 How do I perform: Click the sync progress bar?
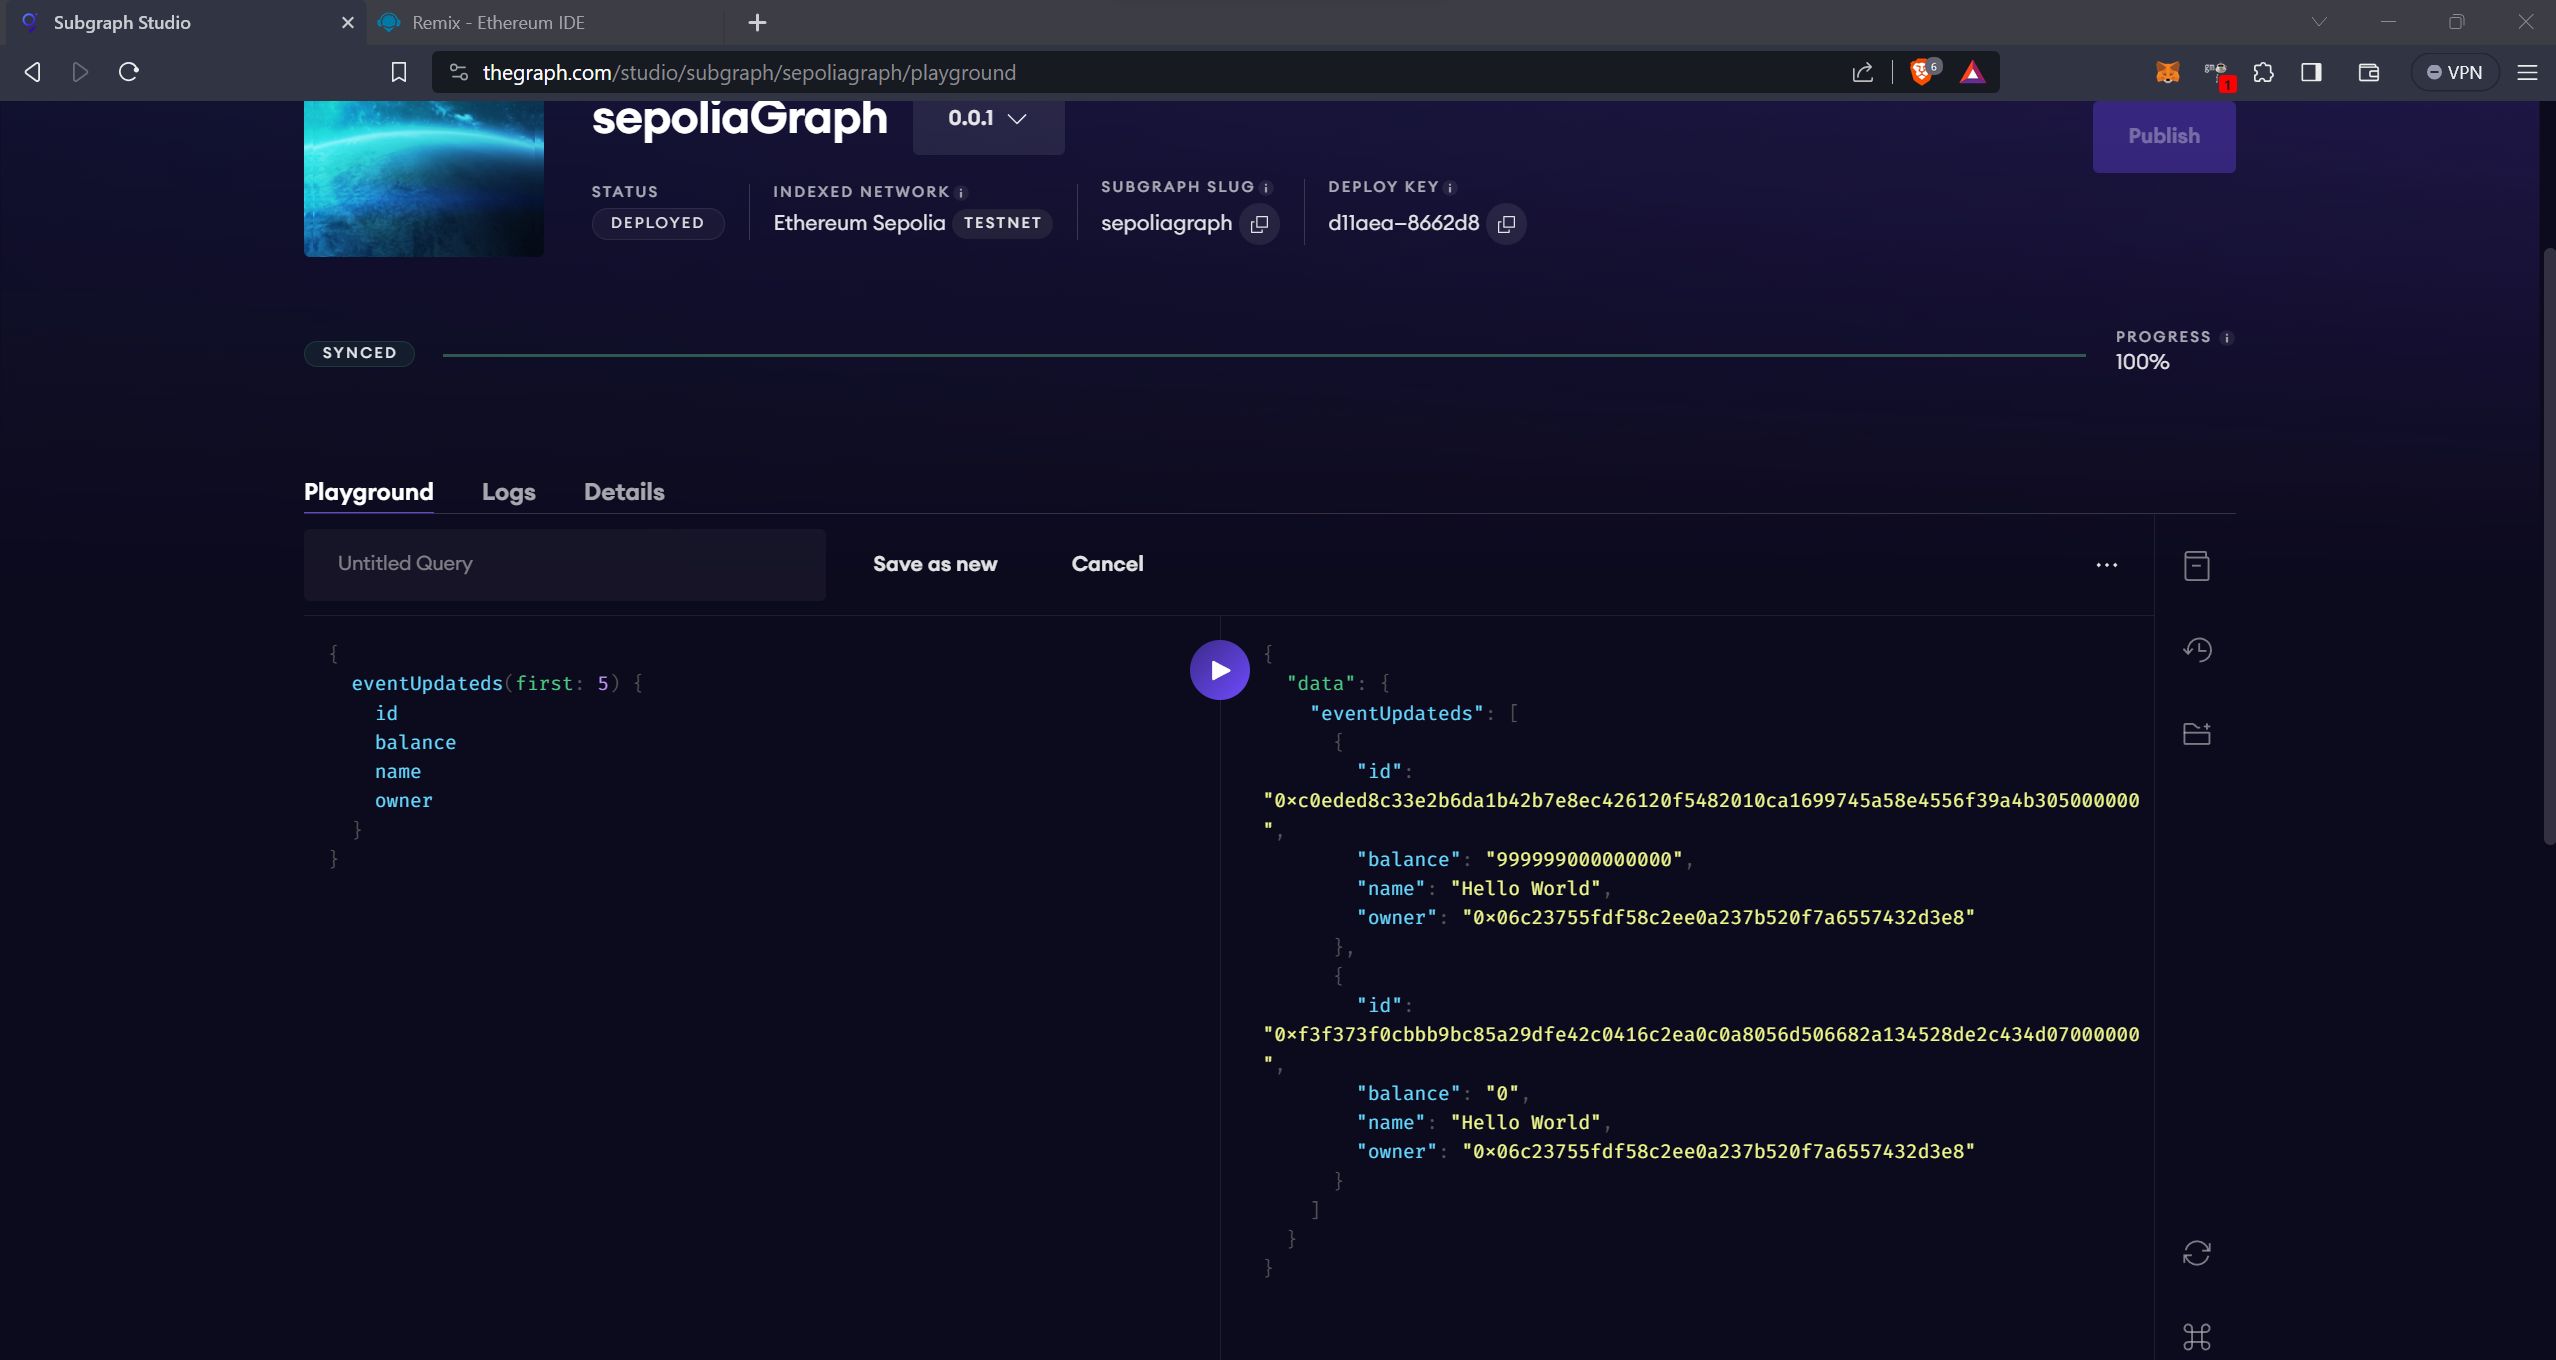coord(1264,355)
